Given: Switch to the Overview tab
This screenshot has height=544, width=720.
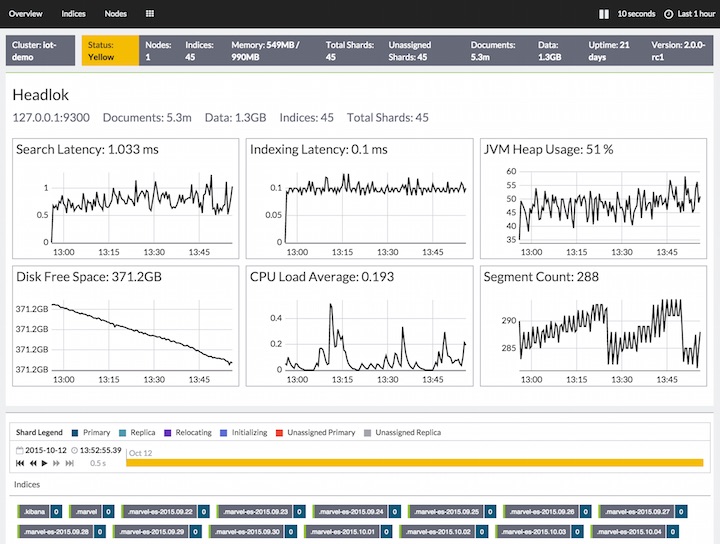Looking at the screenshot, I should tap(26, 14).
